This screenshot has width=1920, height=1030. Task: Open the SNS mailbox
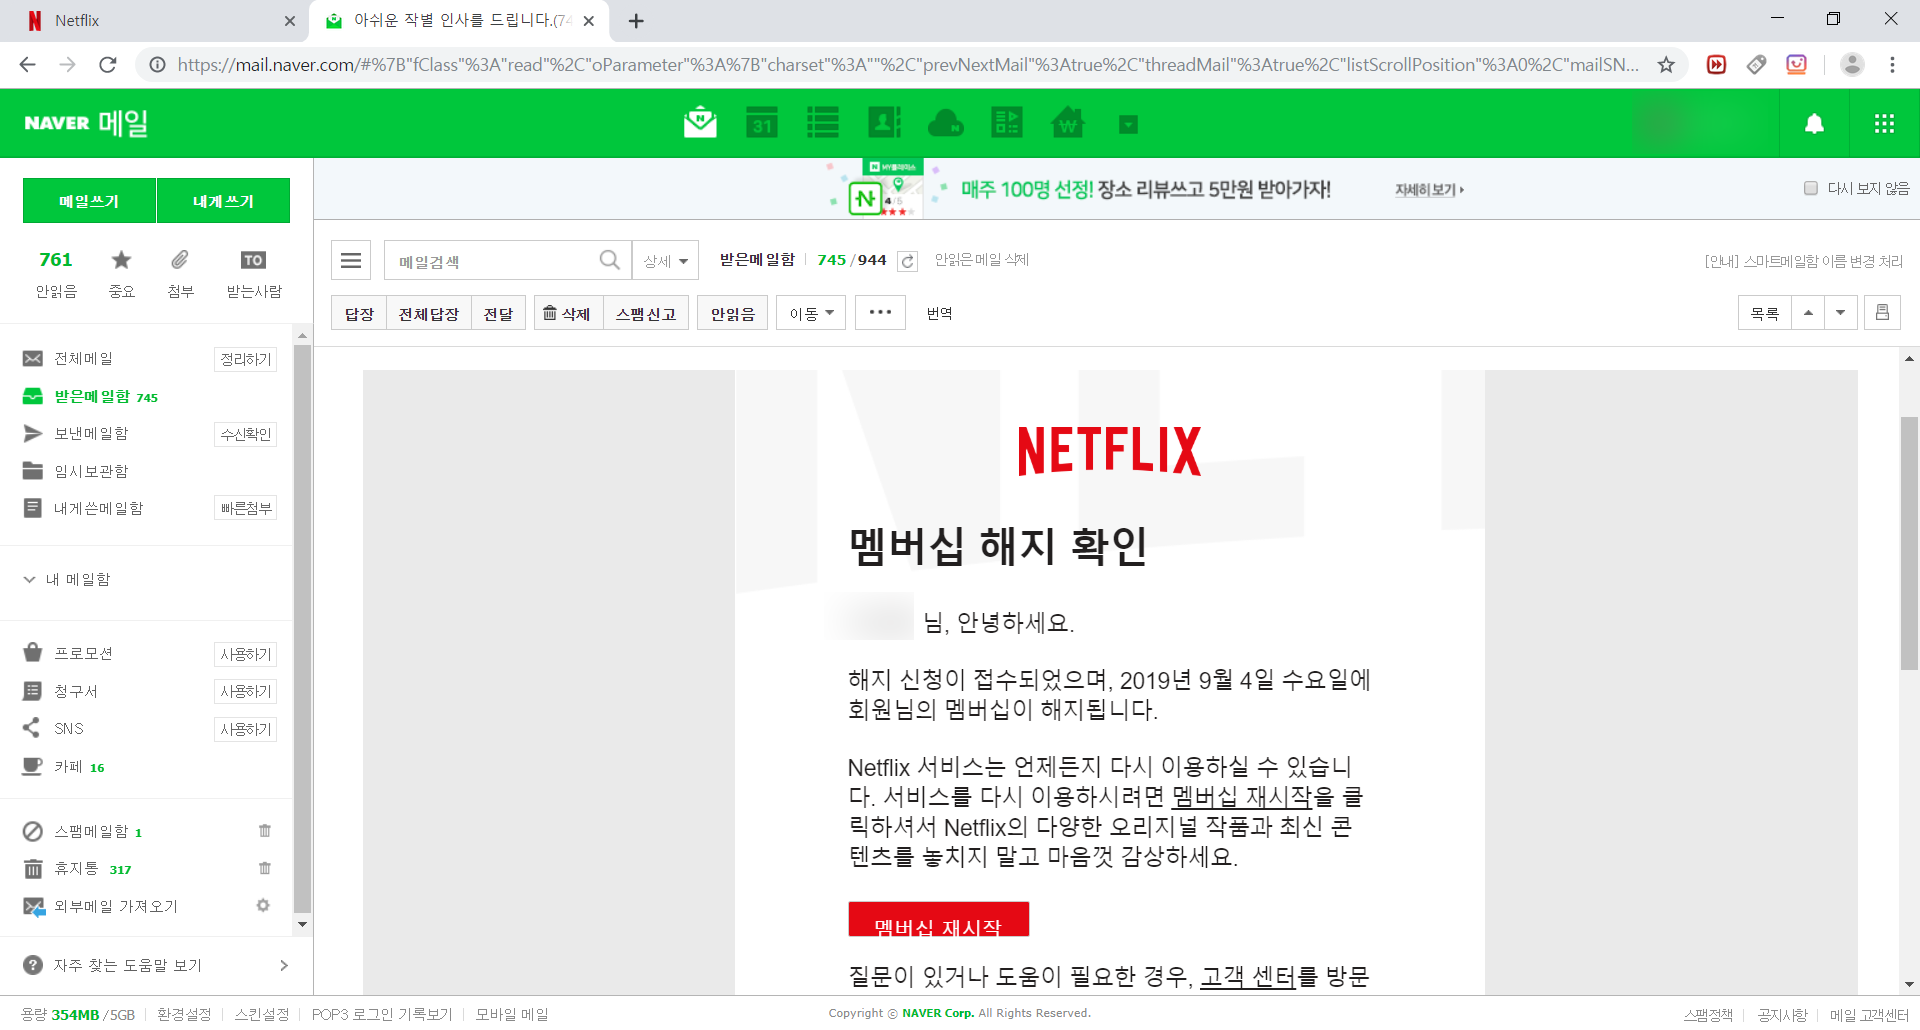[68, 729]
